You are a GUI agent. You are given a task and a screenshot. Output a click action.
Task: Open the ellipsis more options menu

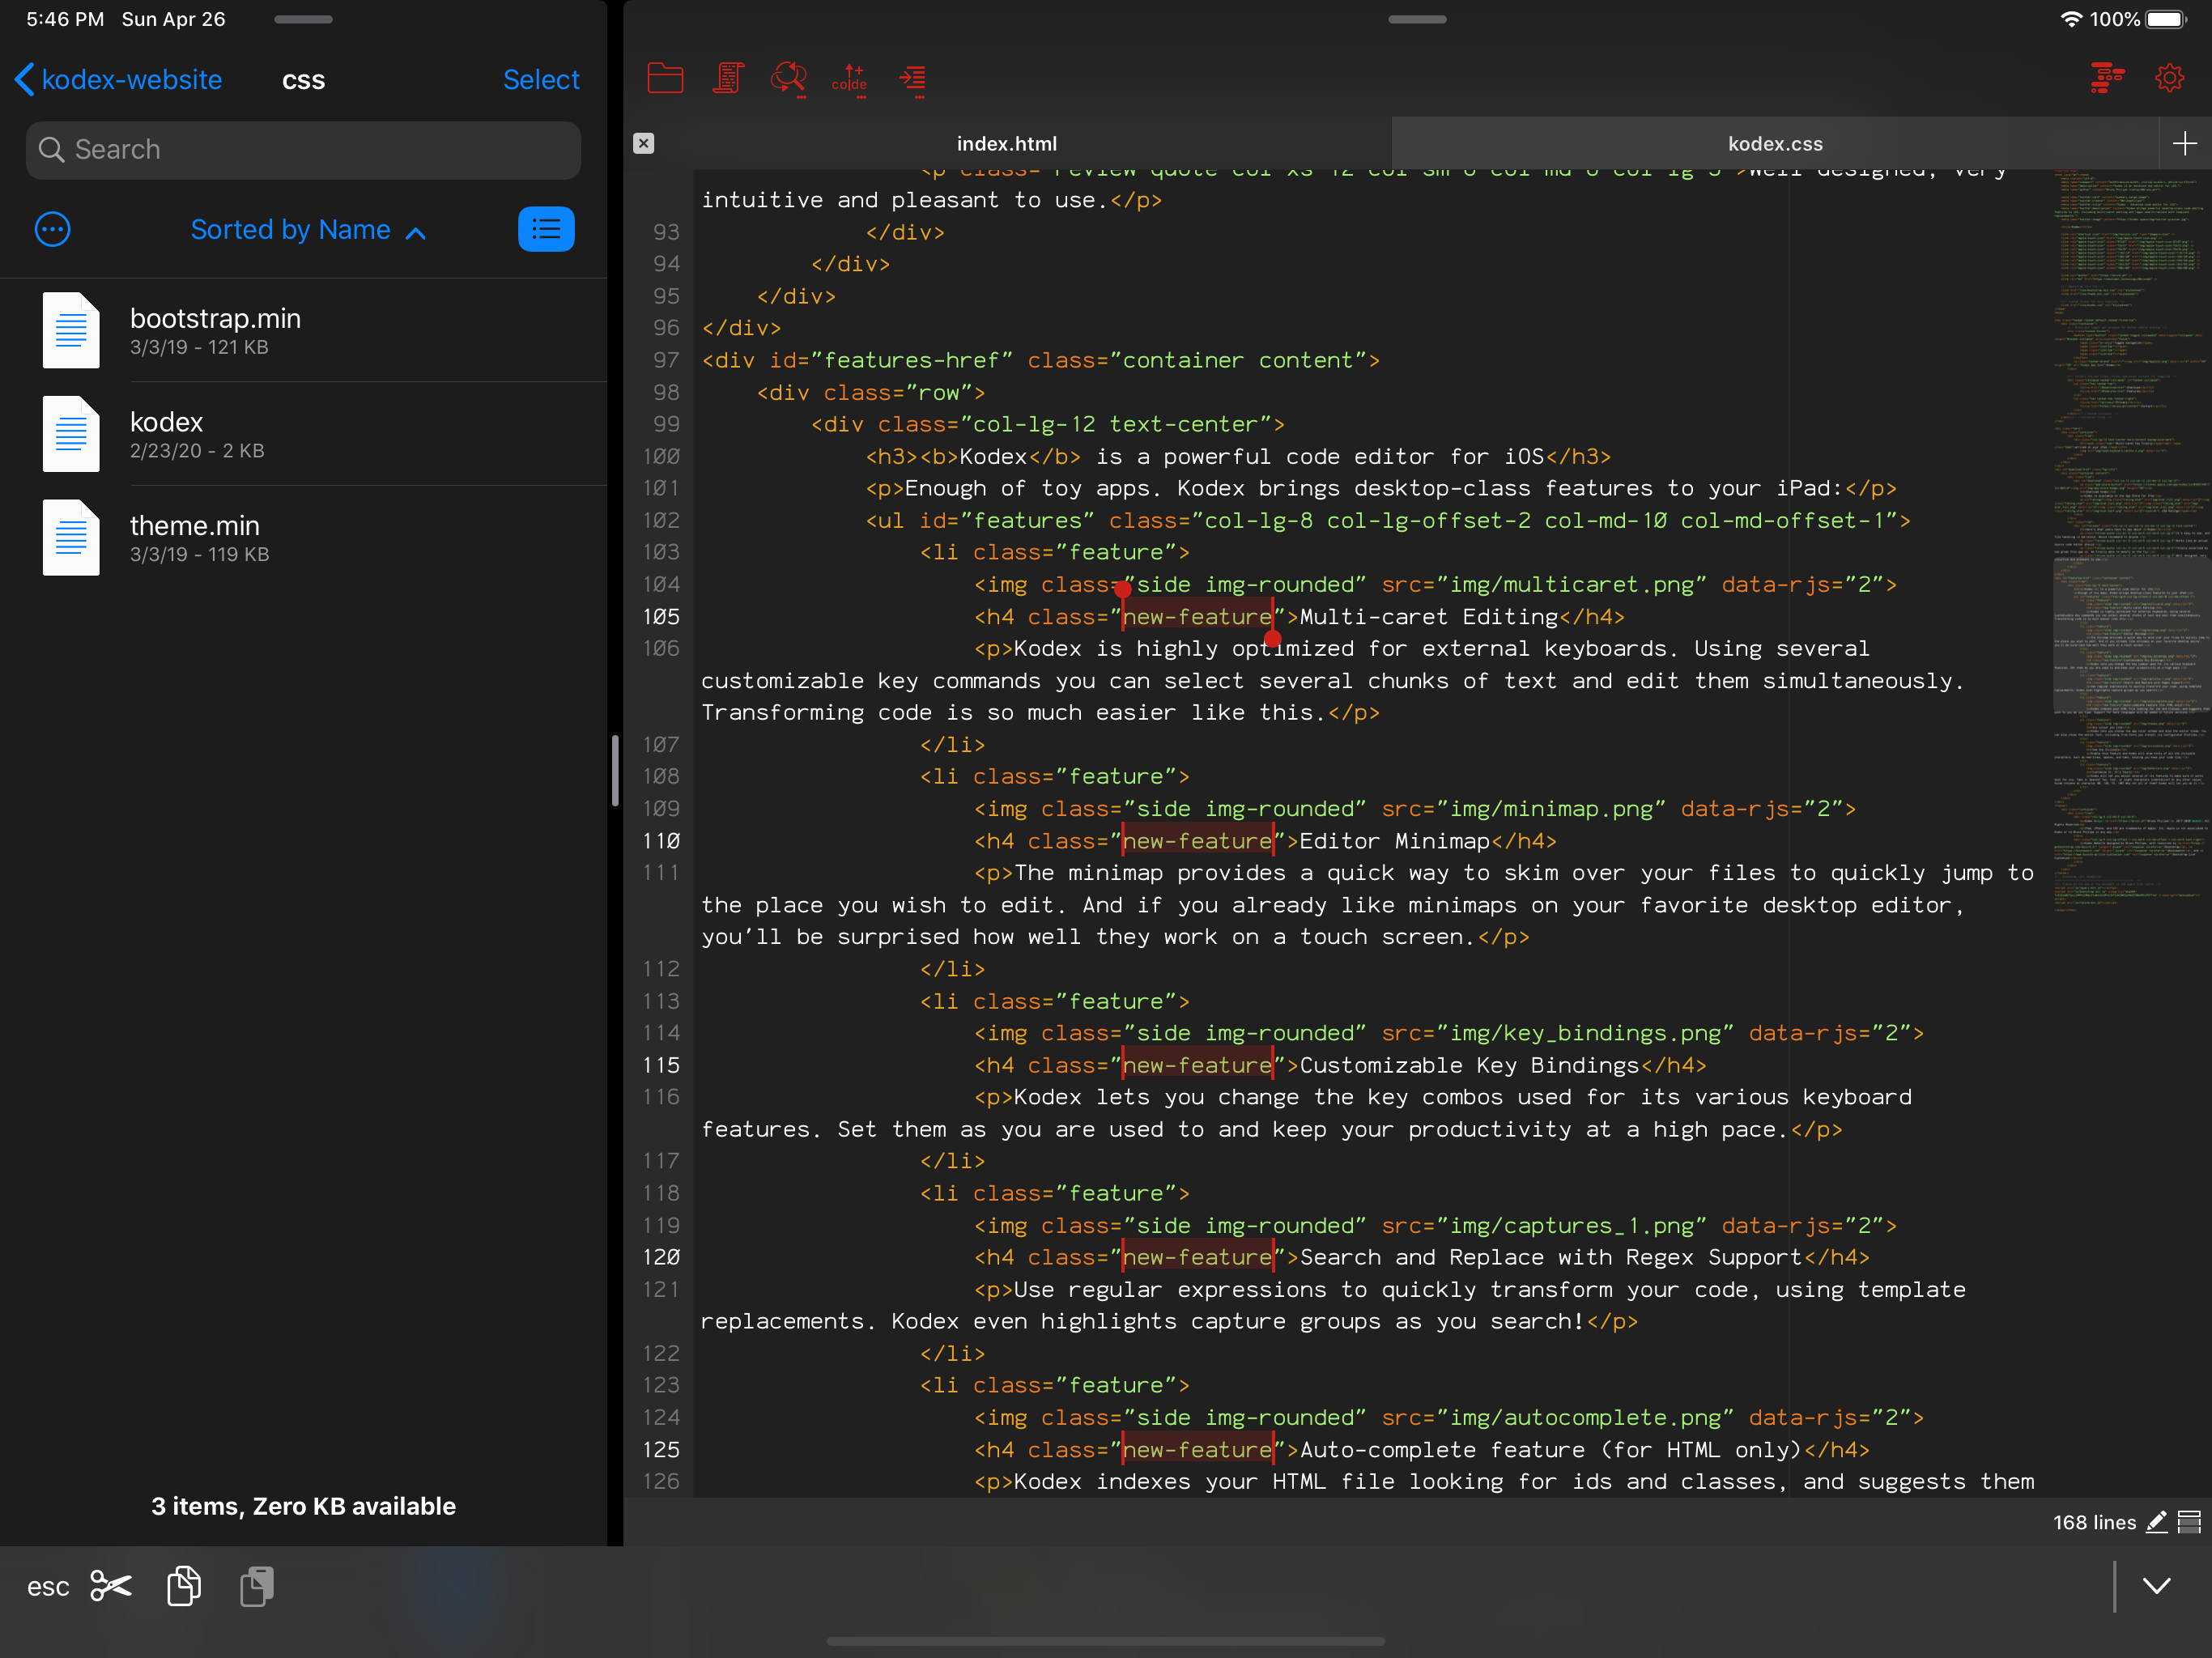[52, 229]
